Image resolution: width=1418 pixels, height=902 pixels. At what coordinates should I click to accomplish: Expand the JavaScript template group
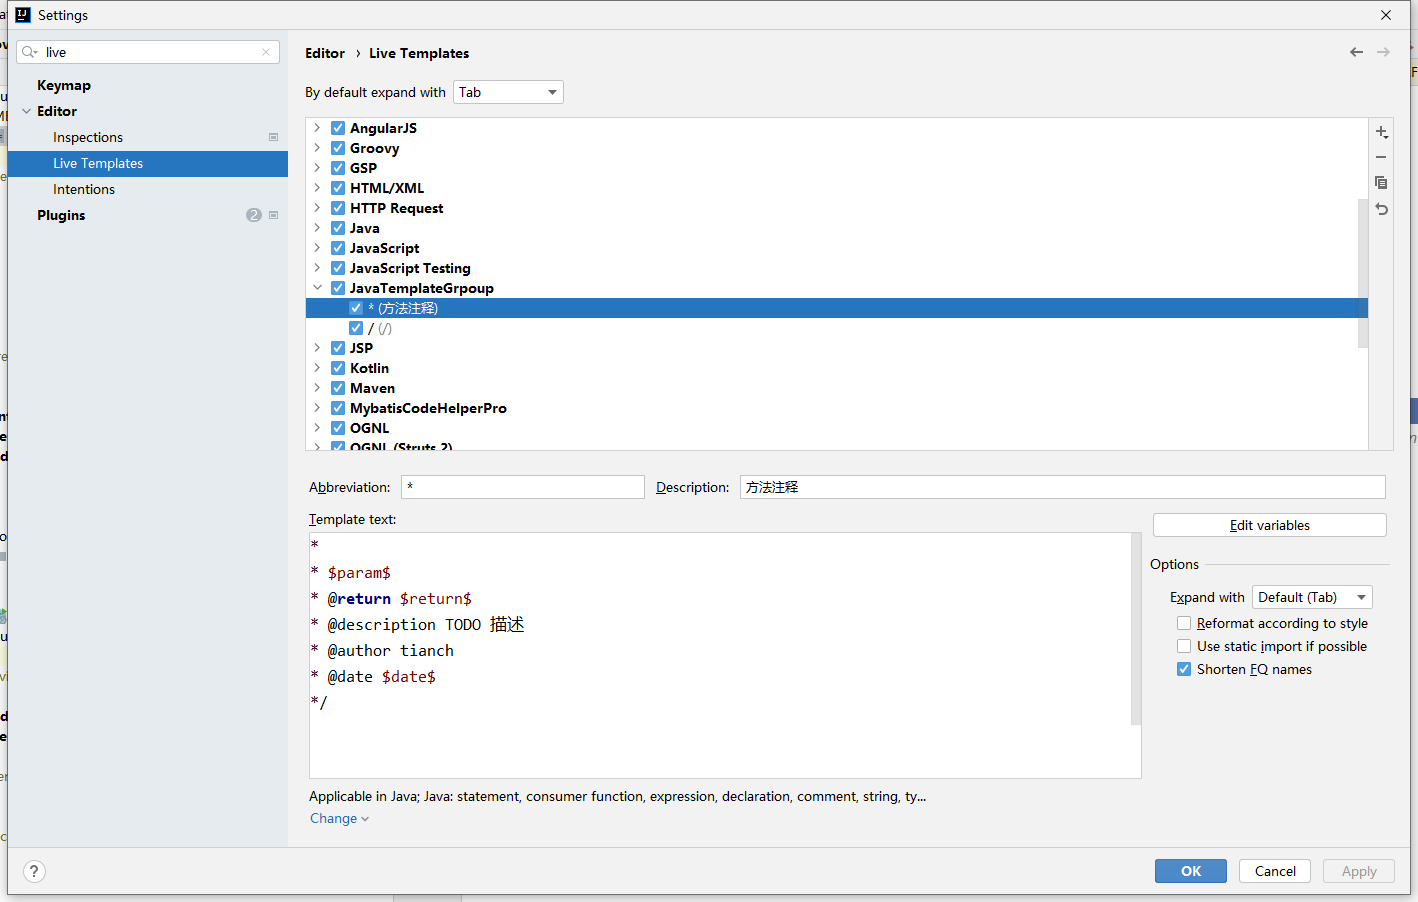[317, 248]
